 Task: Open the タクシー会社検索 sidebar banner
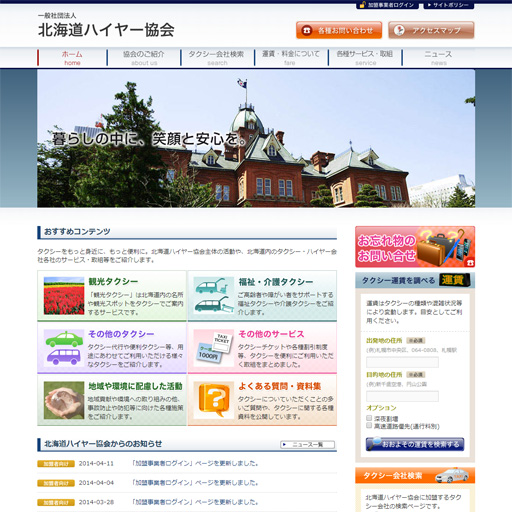tap(415, 475)
